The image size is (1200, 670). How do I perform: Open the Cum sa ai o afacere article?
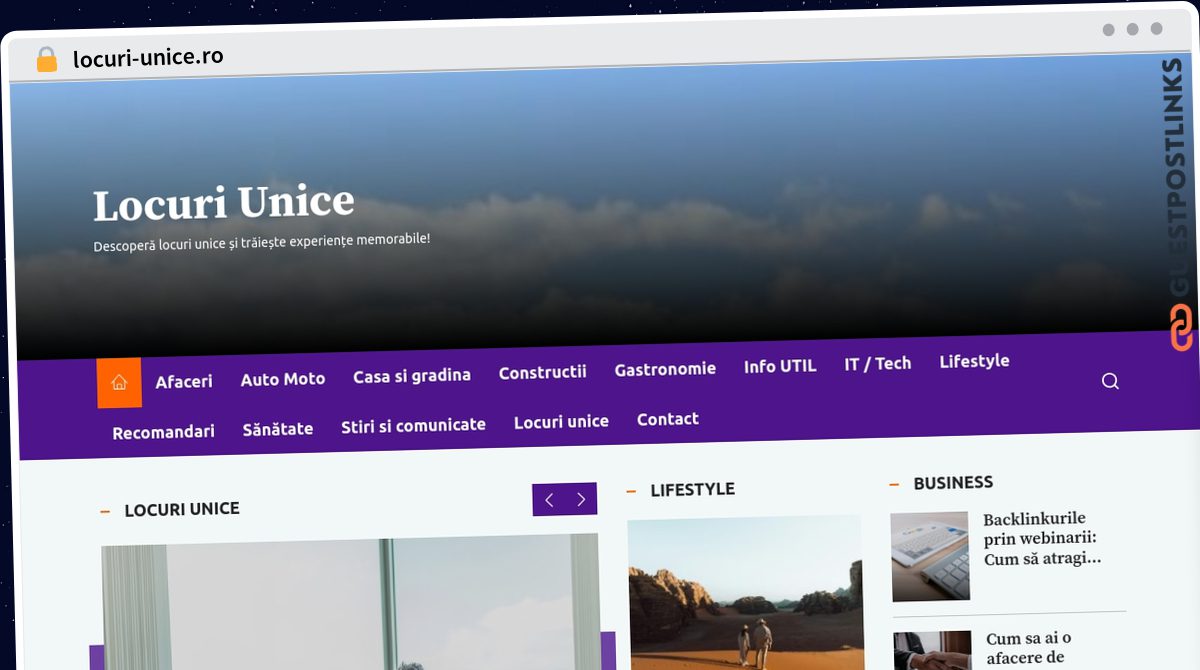tap(1030, 648)
